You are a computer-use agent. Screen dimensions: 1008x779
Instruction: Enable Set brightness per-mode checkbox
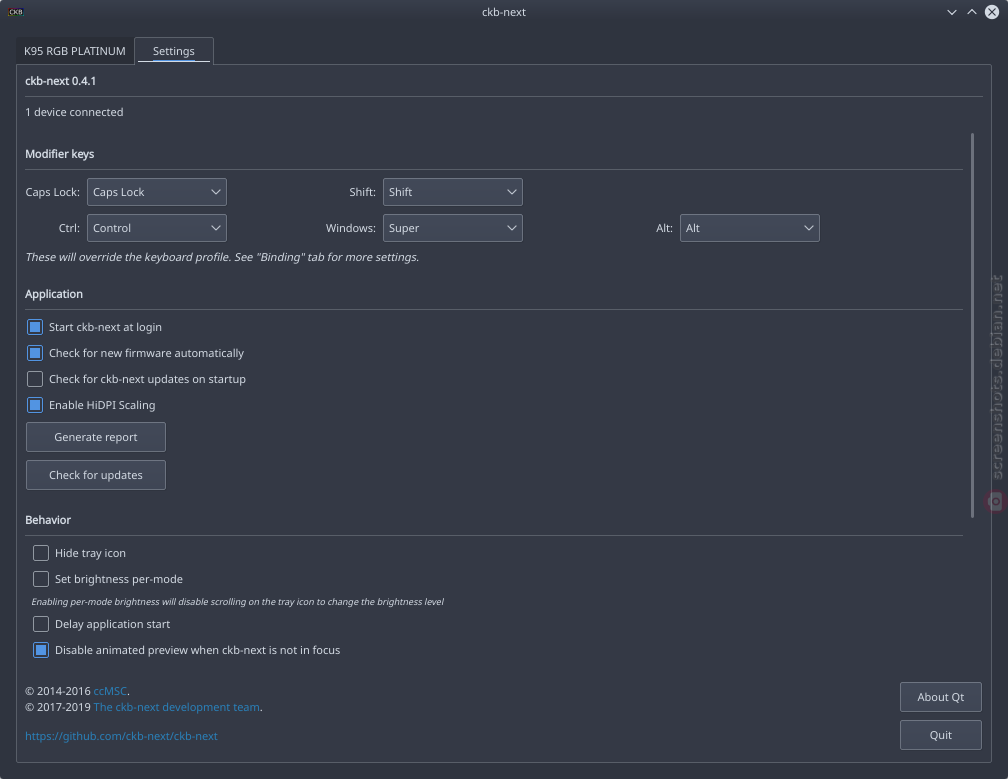click(40, 579)
